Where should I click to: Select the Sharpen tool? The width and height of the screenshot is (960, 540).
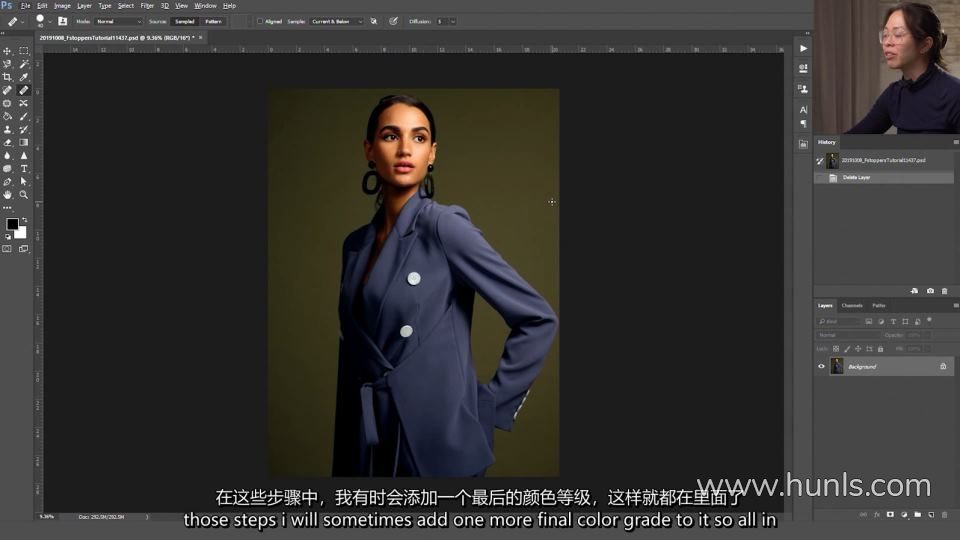tap(23, 156)
